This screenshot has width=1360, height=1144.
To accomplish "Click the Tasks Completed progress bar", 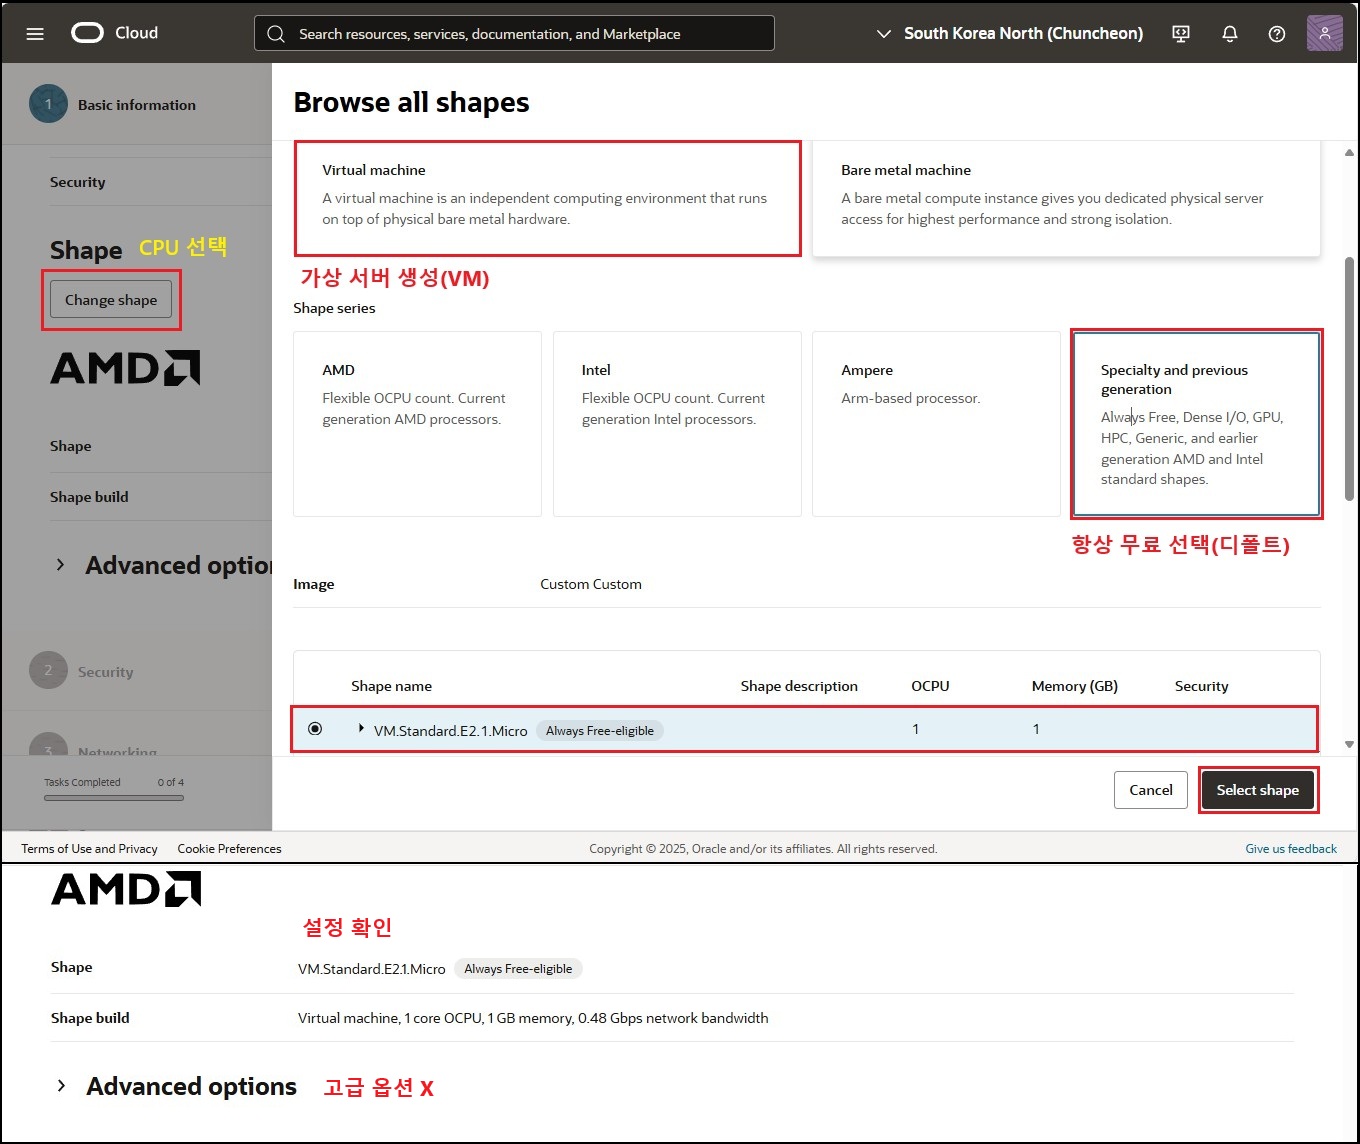I will point(114,798).
